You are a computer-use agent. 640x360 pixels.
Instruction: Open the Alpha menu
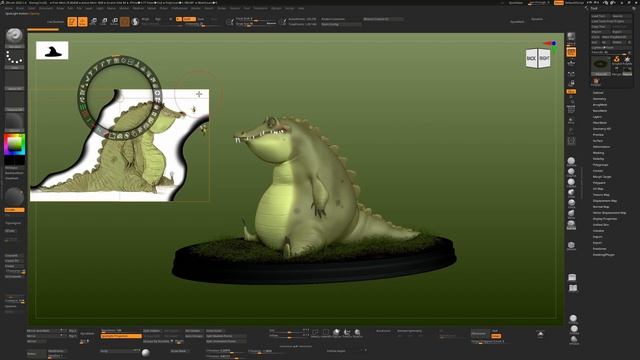coord(9,8)
